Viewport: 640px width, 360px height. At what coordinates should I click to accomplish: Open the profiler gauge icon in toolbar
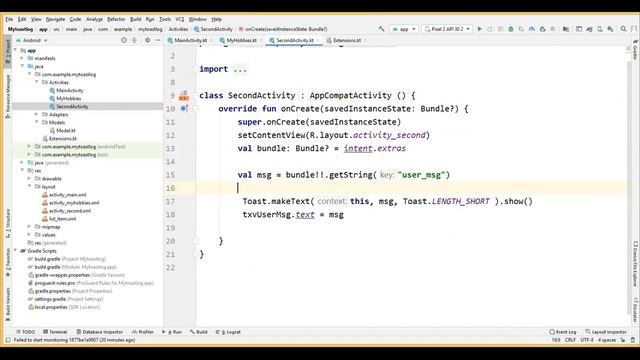[x=531, y=29]
